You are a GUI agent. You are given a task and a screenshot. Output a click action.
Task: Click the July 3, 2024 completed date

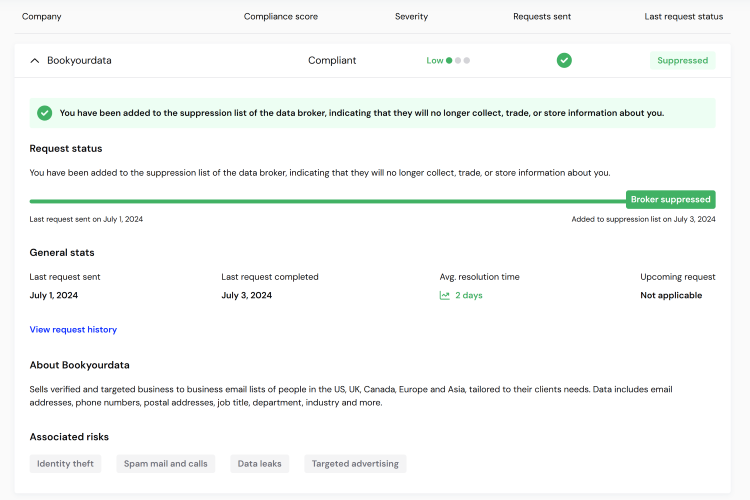tap(246, 295)
